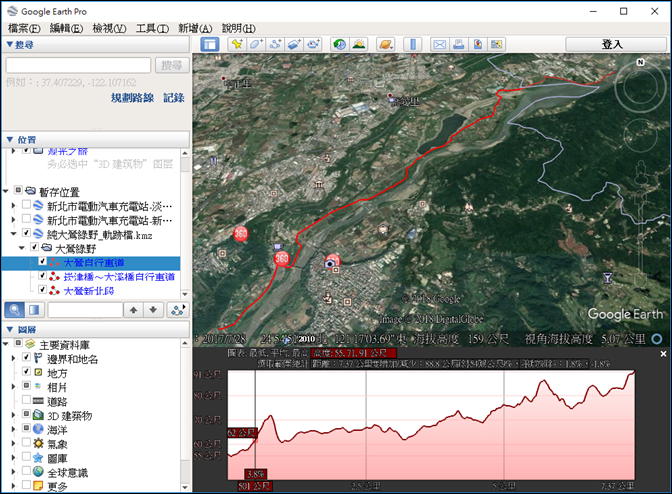Open the Ruler measuring tool

tap(413, 44)
